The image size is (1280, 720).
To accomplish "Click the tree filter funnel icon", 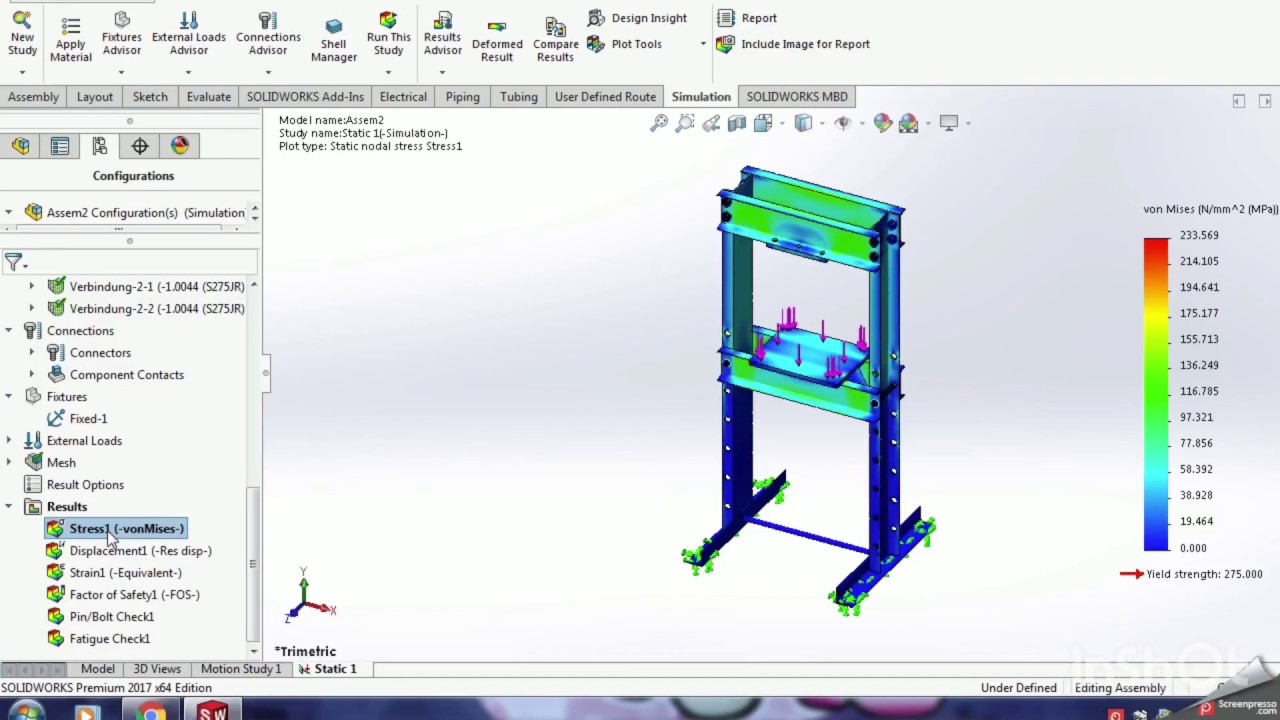I will click(13, 262).
